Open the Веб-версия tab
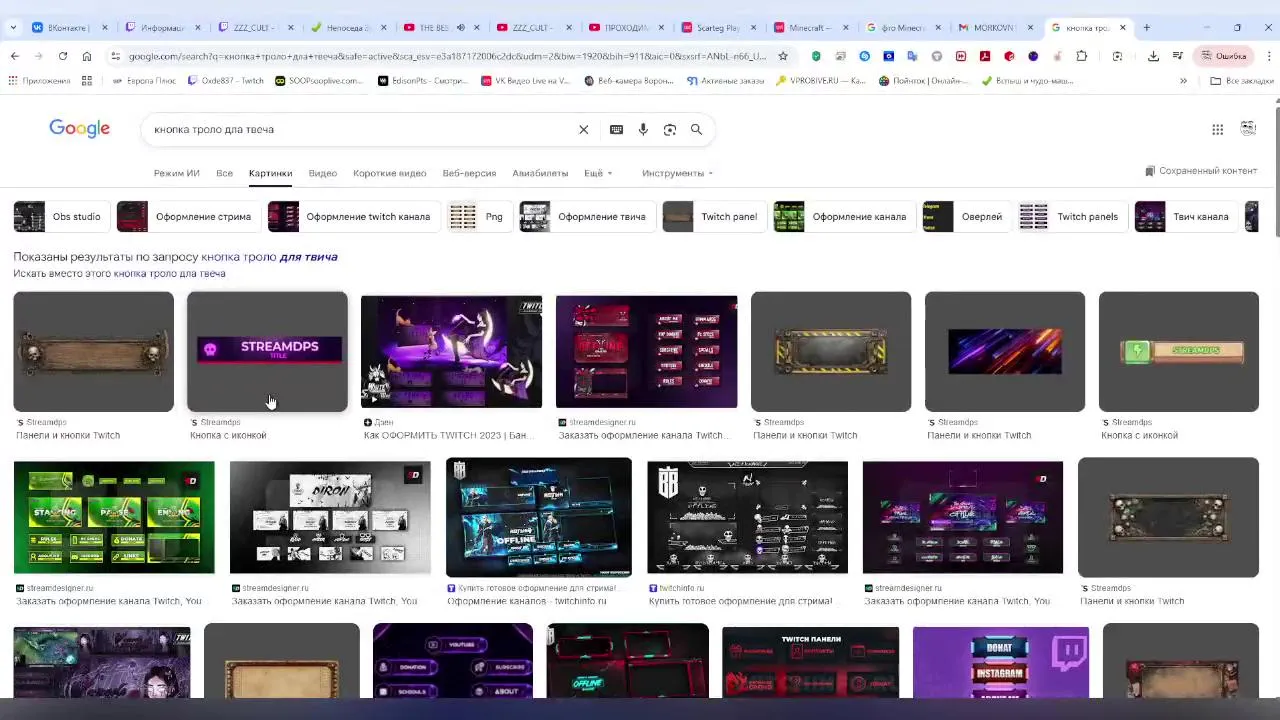The width and height of the screenshot is (1280, 720). (469, 173)
